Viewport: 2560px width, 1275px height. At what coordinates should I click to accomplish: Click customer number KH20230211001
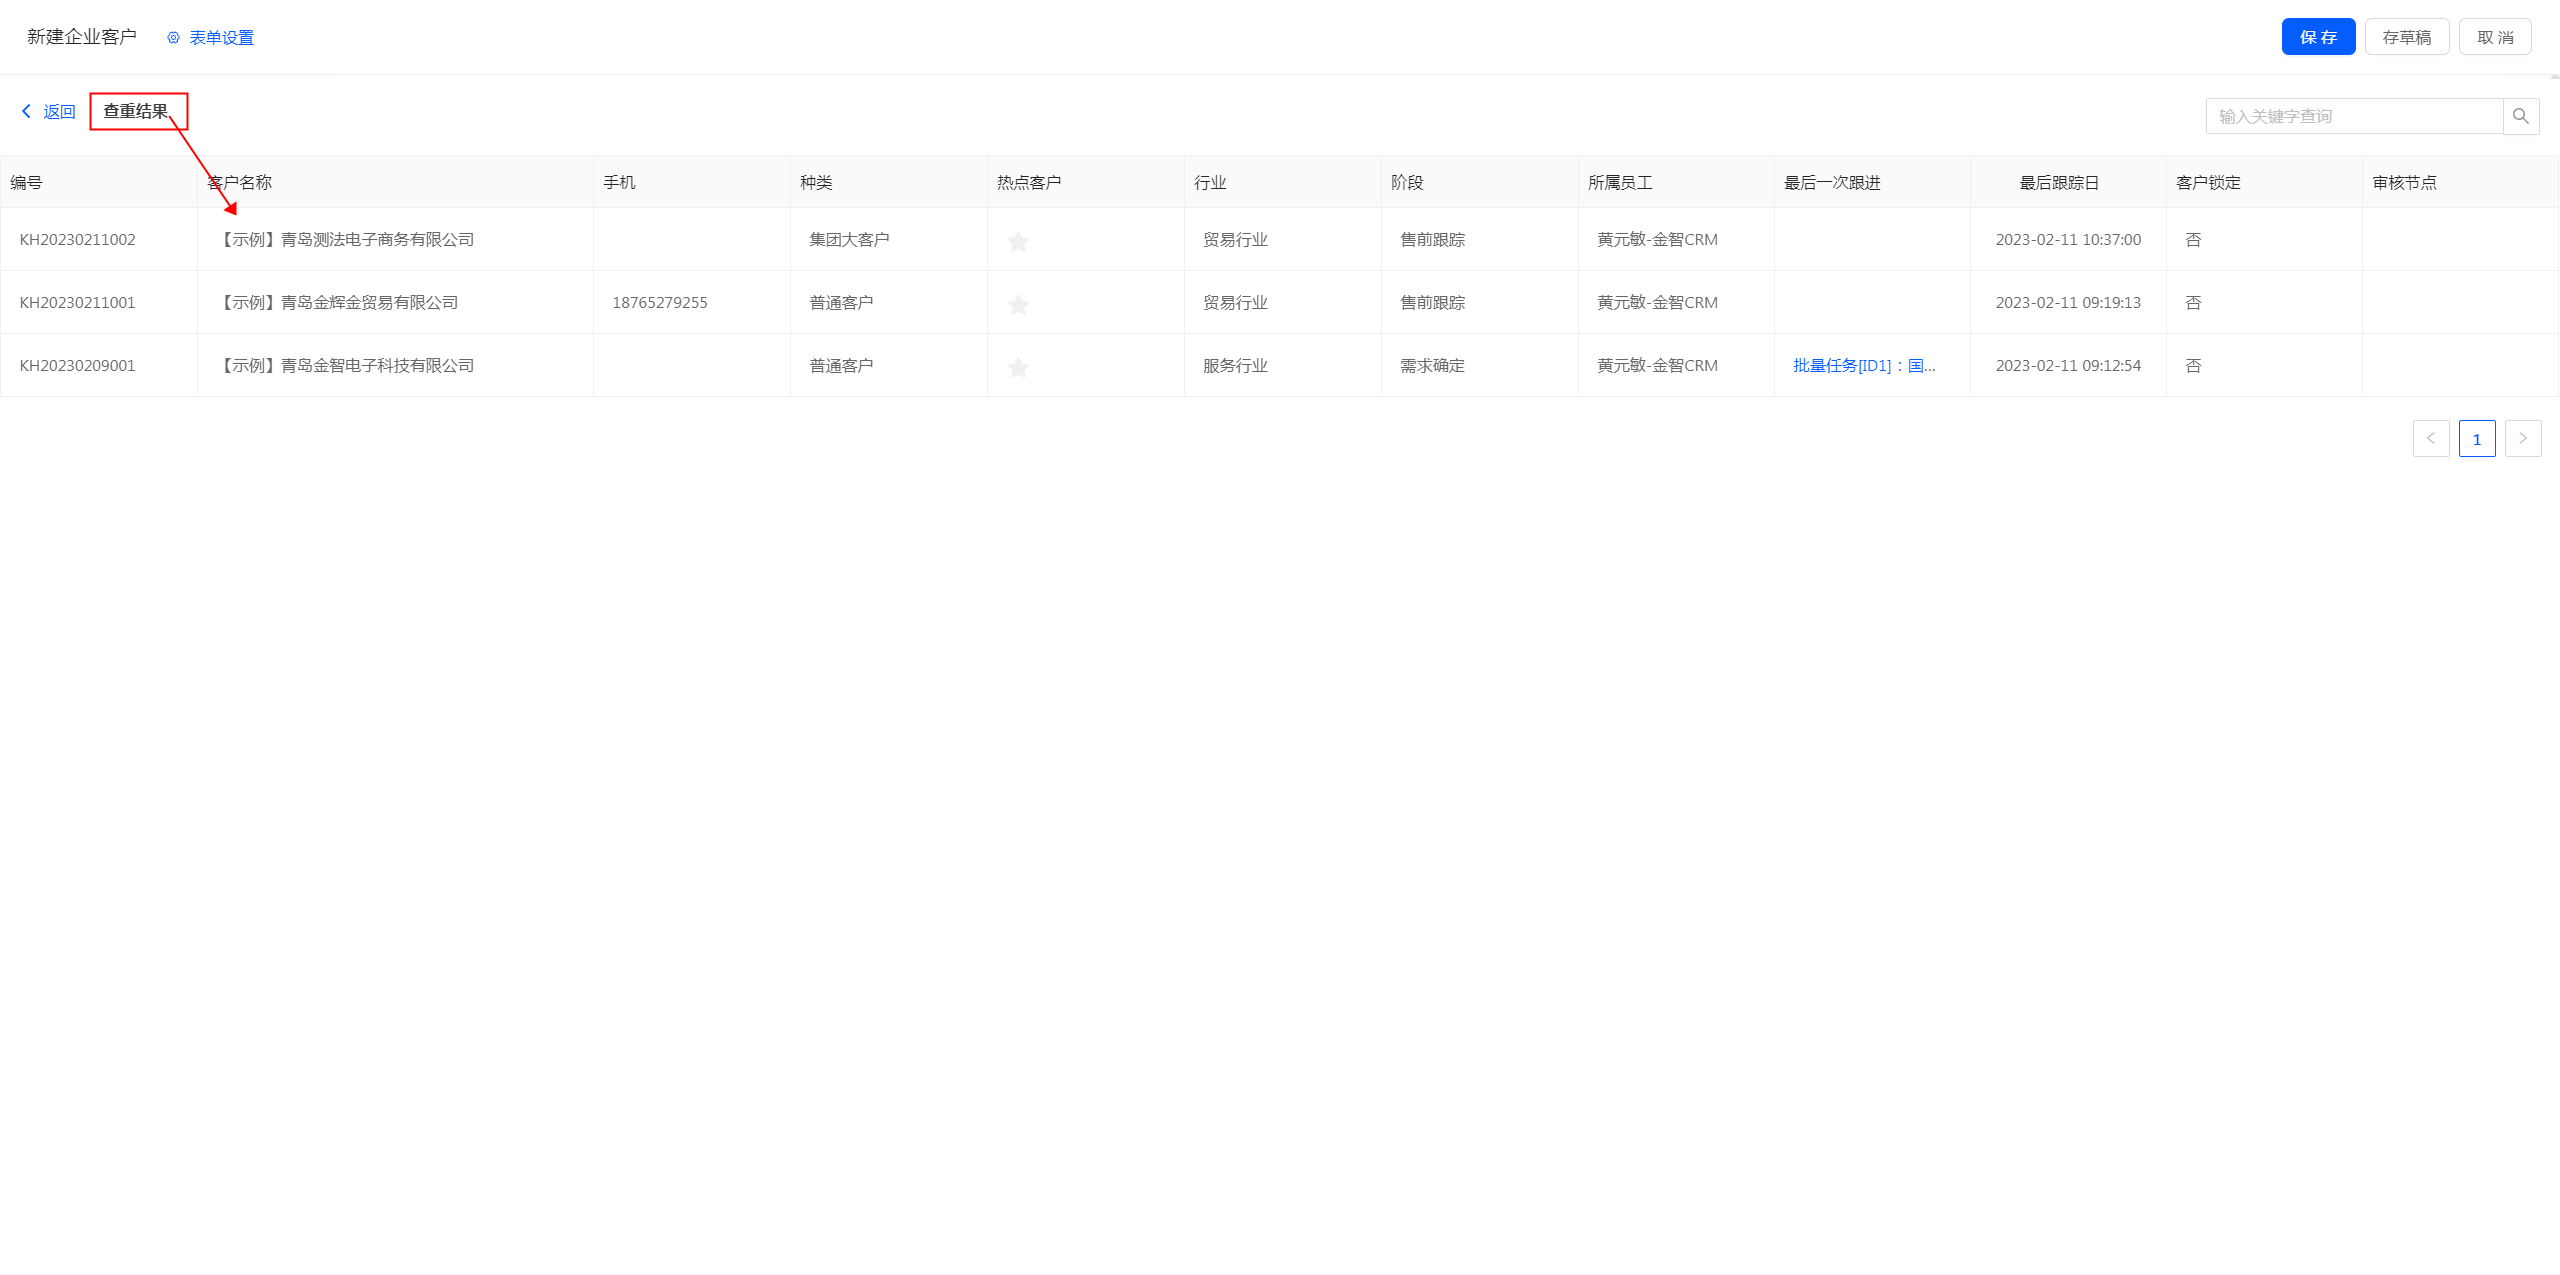click(77, 303)
